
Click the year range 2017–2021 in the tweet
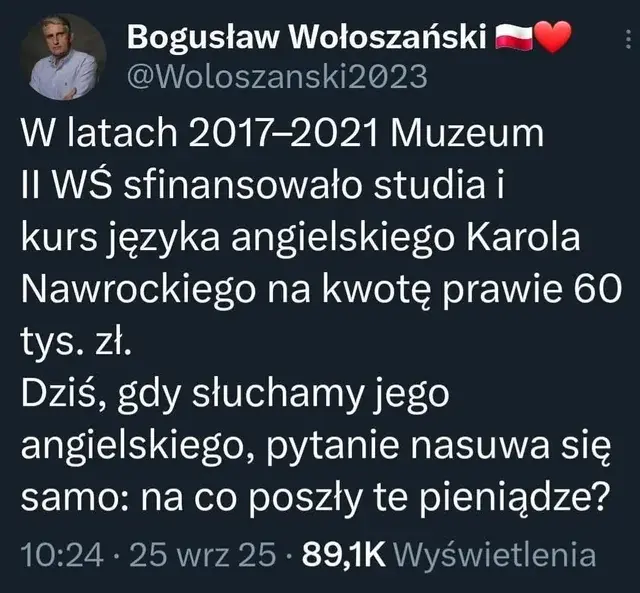(x=283, y=133)
